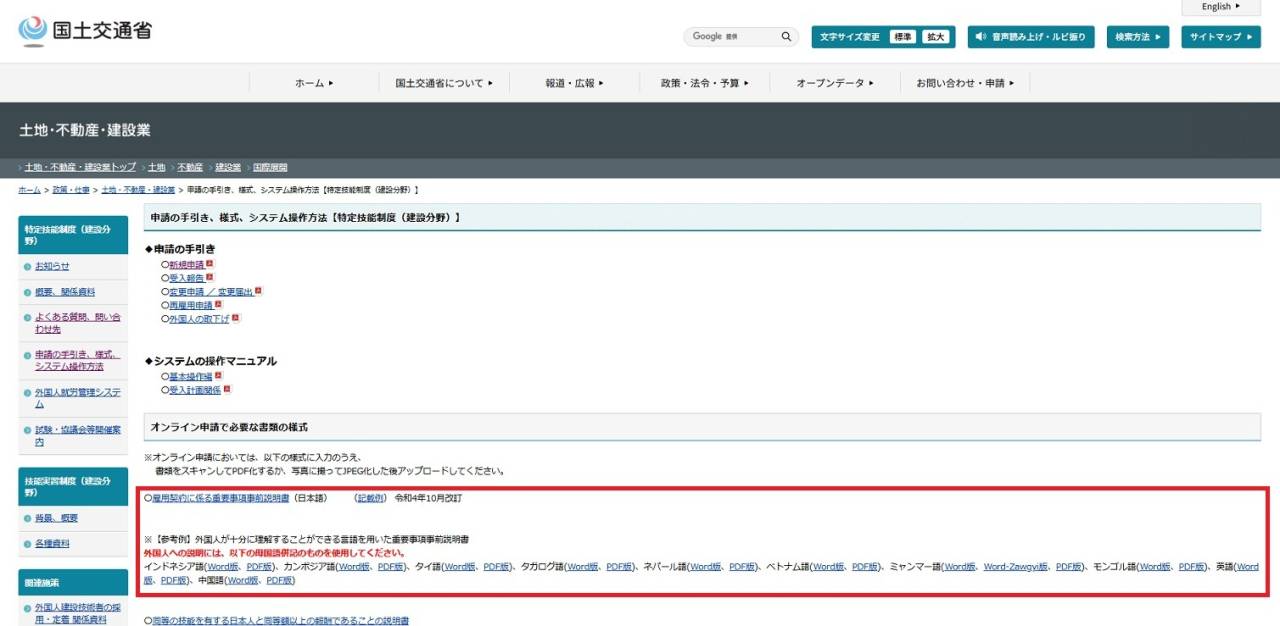Open 雇用契約に係る重要事項事前説明書 link

pyautogui.click(x=220, y=497)
